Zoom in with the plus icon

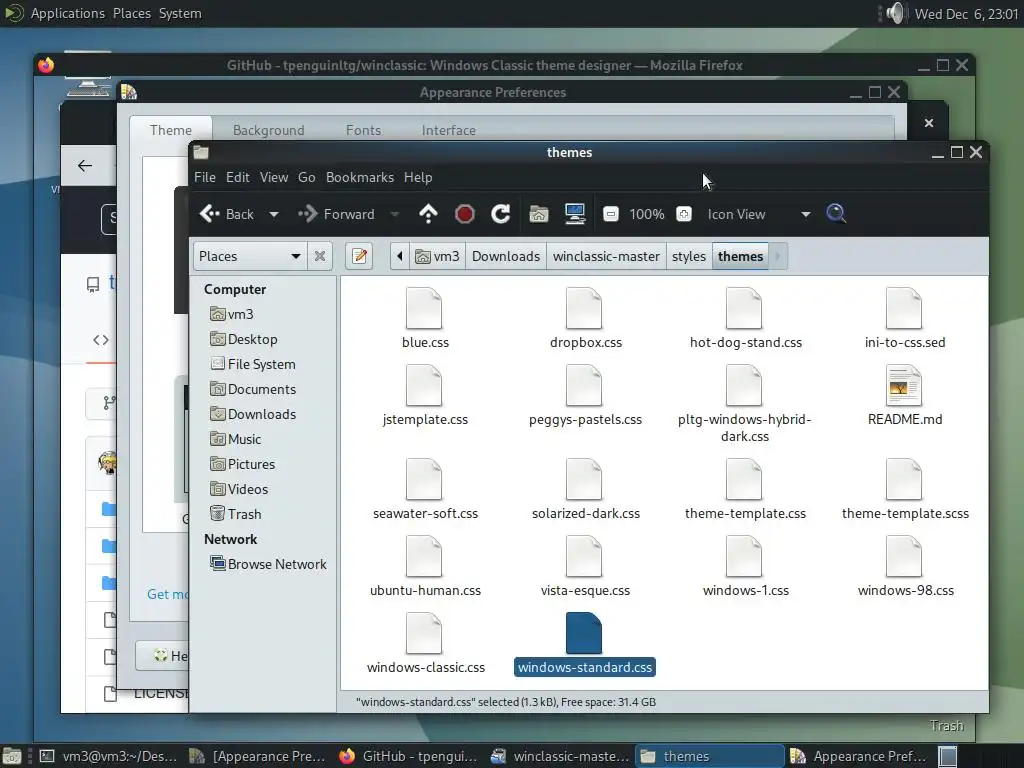tap(683, 214)
